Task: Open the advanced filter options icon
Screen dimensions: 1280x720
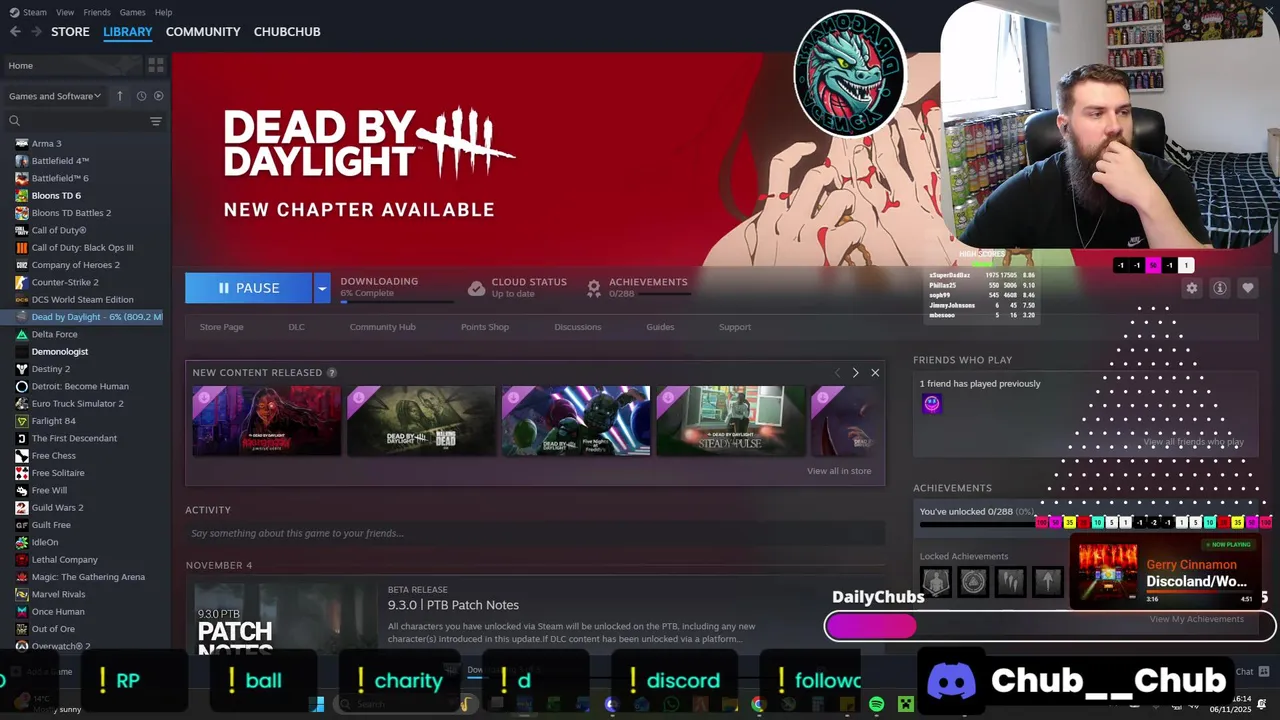Action: 156,121
